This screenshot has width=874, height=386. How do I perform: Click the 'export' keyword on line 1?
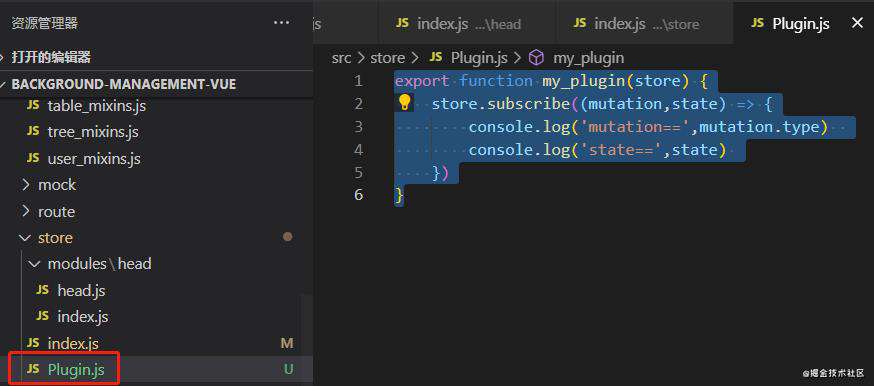click(422, 81)
